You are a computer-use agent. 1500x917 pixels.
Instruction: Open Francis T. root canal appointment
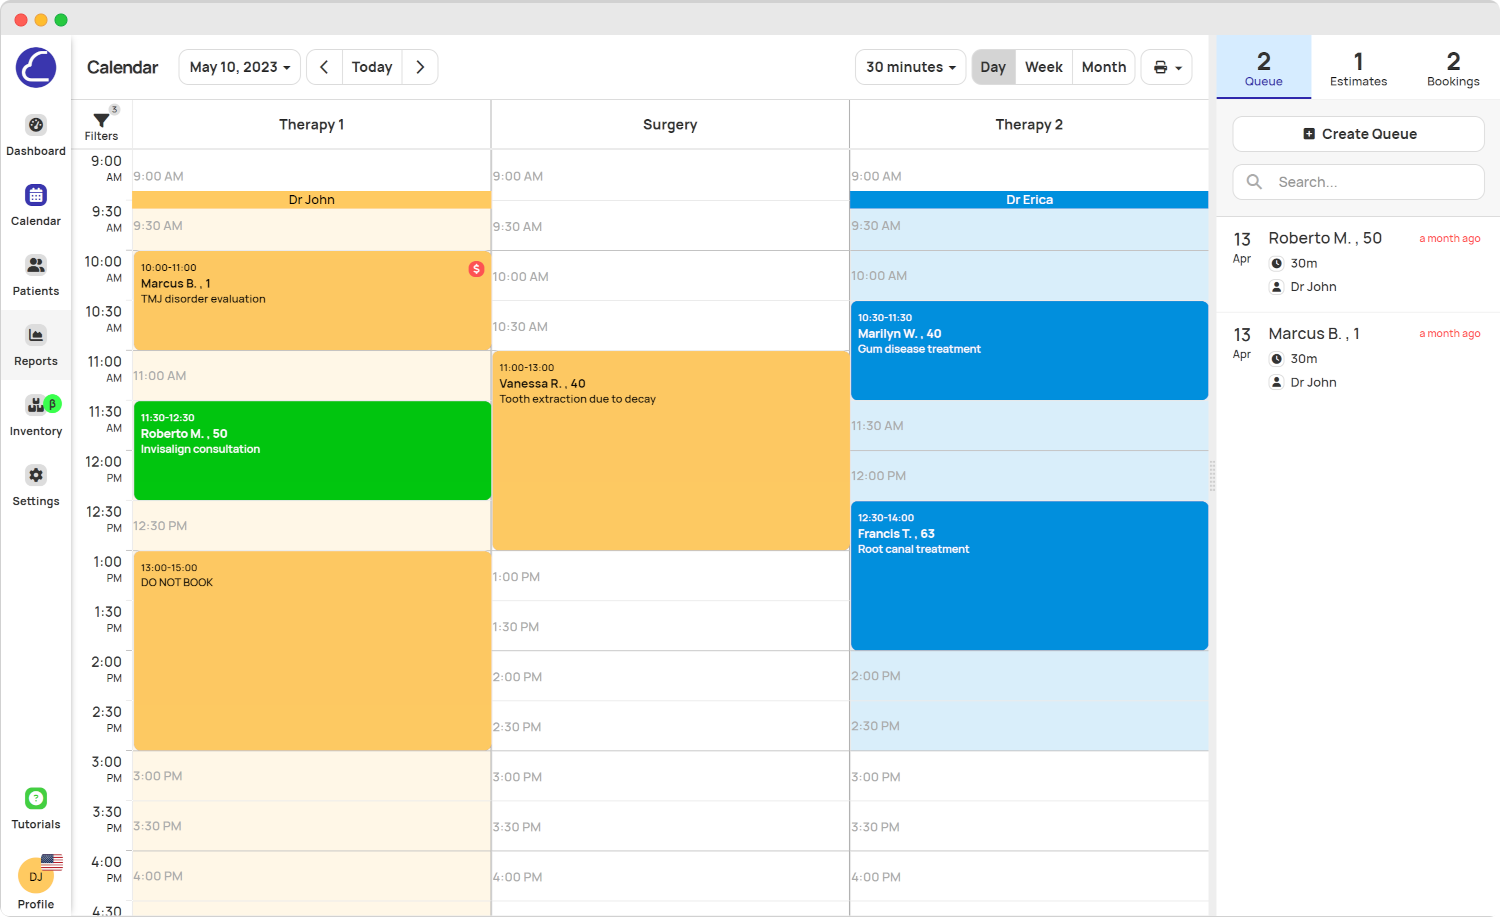click(x=1029, y=575)
